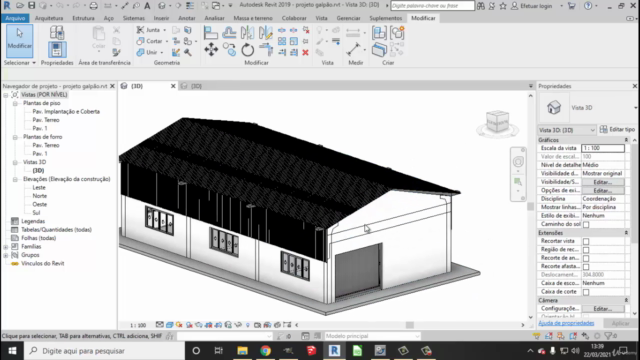Toggle Recortar vista checkbox
The height and width of the screenshot is (360, 640).
pyautogui.click(x=586, y=241)
